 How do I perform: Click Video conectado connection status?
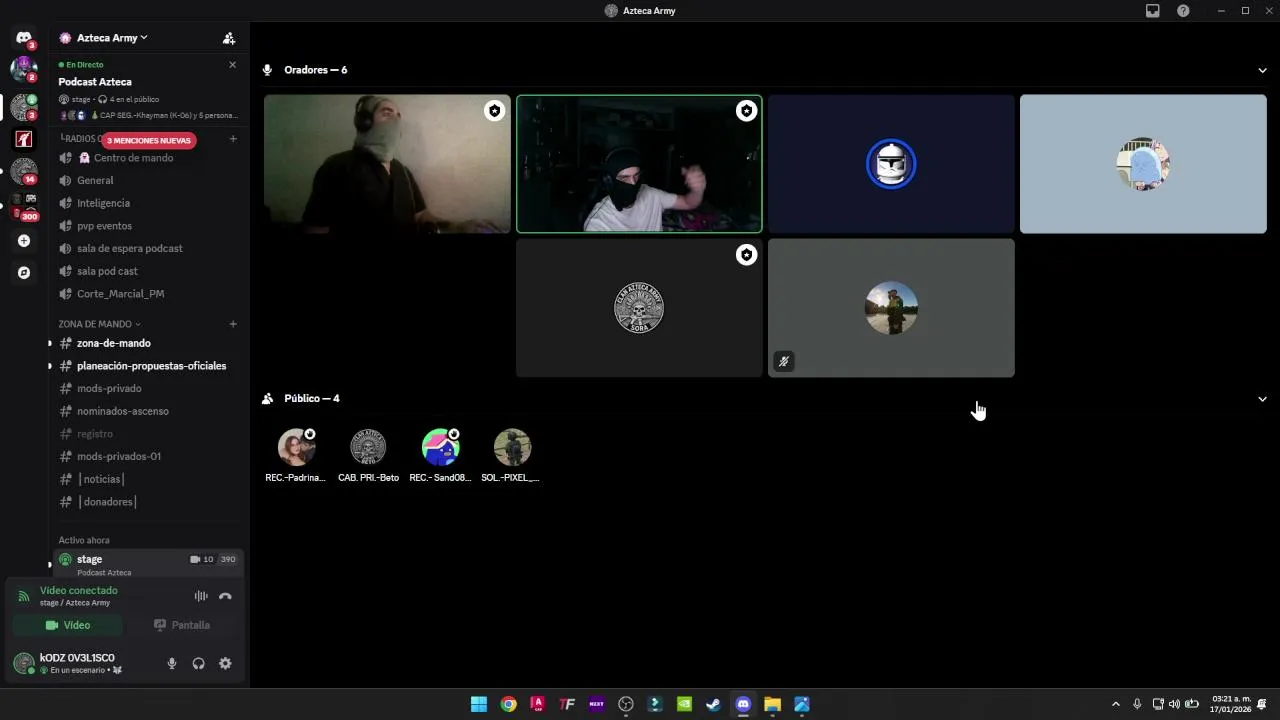(78, 590)
